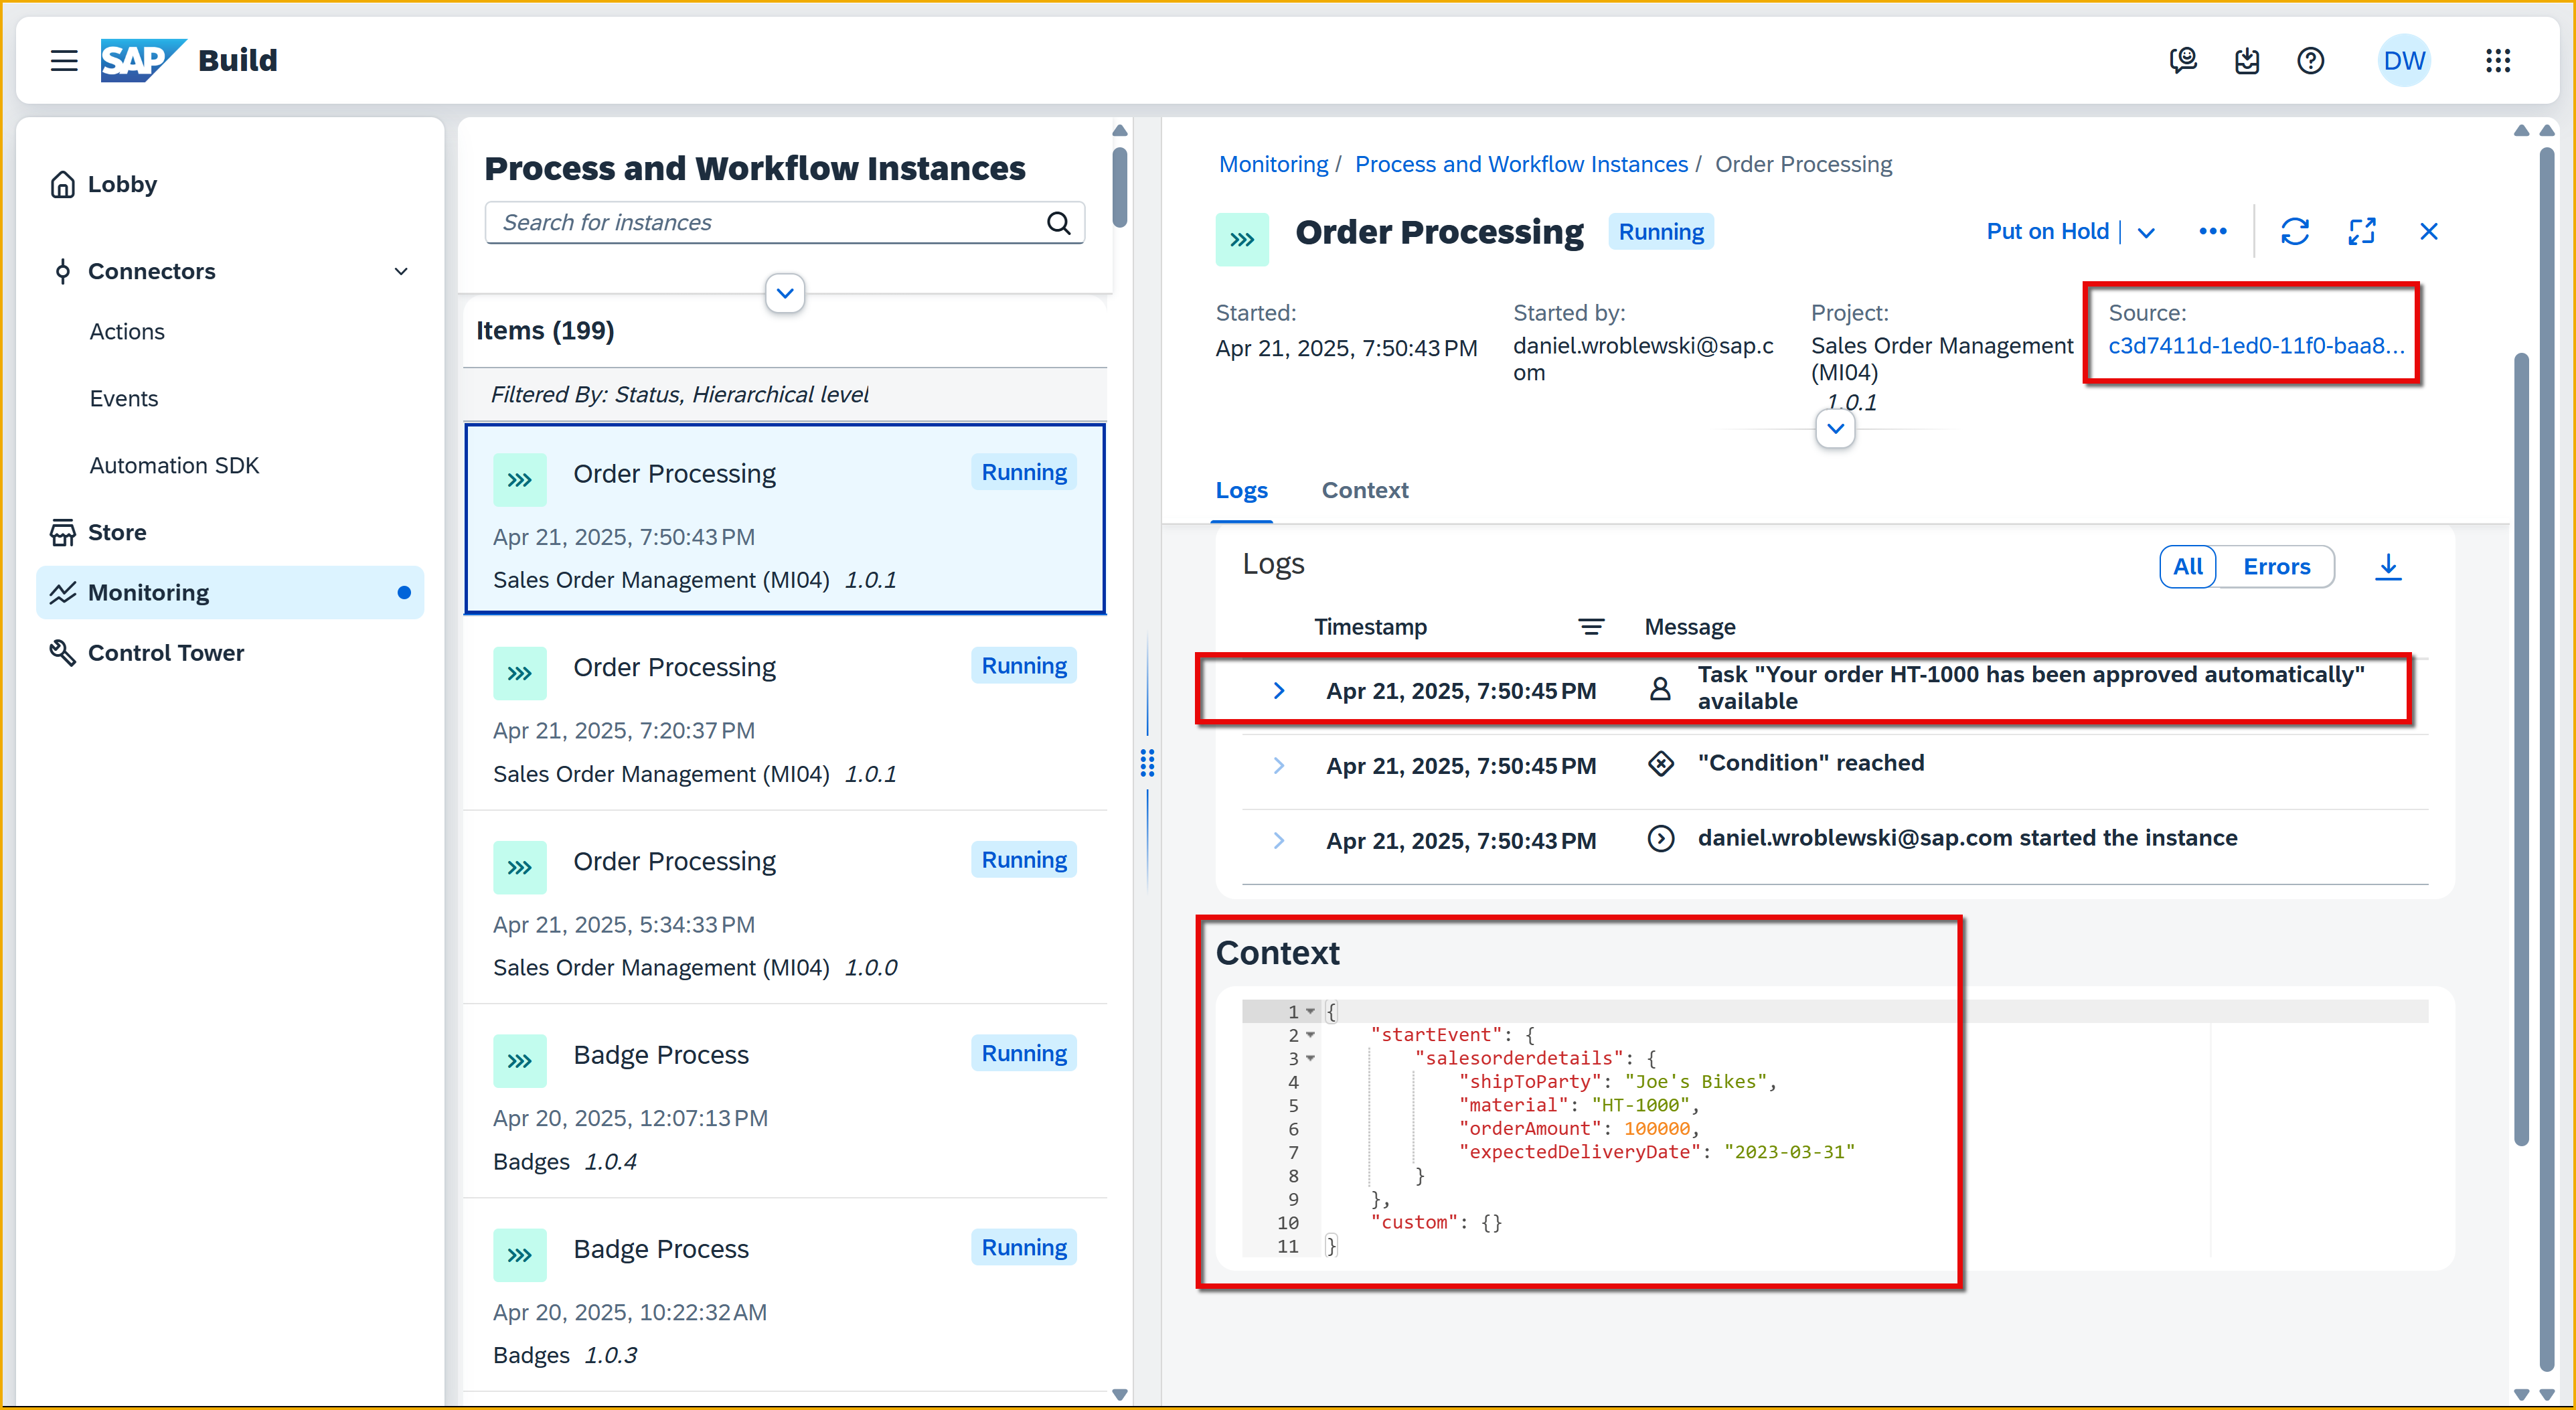The width and height of the screenshot is (2576, 1410).
Task: Click the Filtered By: Status, Hierarchical level bar
Action: 785,394
